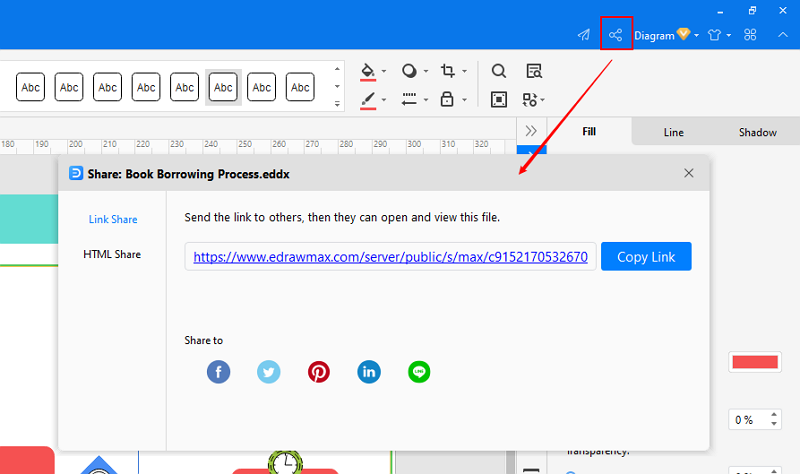Image resolution: width=800 pixels, height=474 pixels.
Task: Expand the line dash style dropdown arrow
Action: pyautogui.click(x=426, y=100)
